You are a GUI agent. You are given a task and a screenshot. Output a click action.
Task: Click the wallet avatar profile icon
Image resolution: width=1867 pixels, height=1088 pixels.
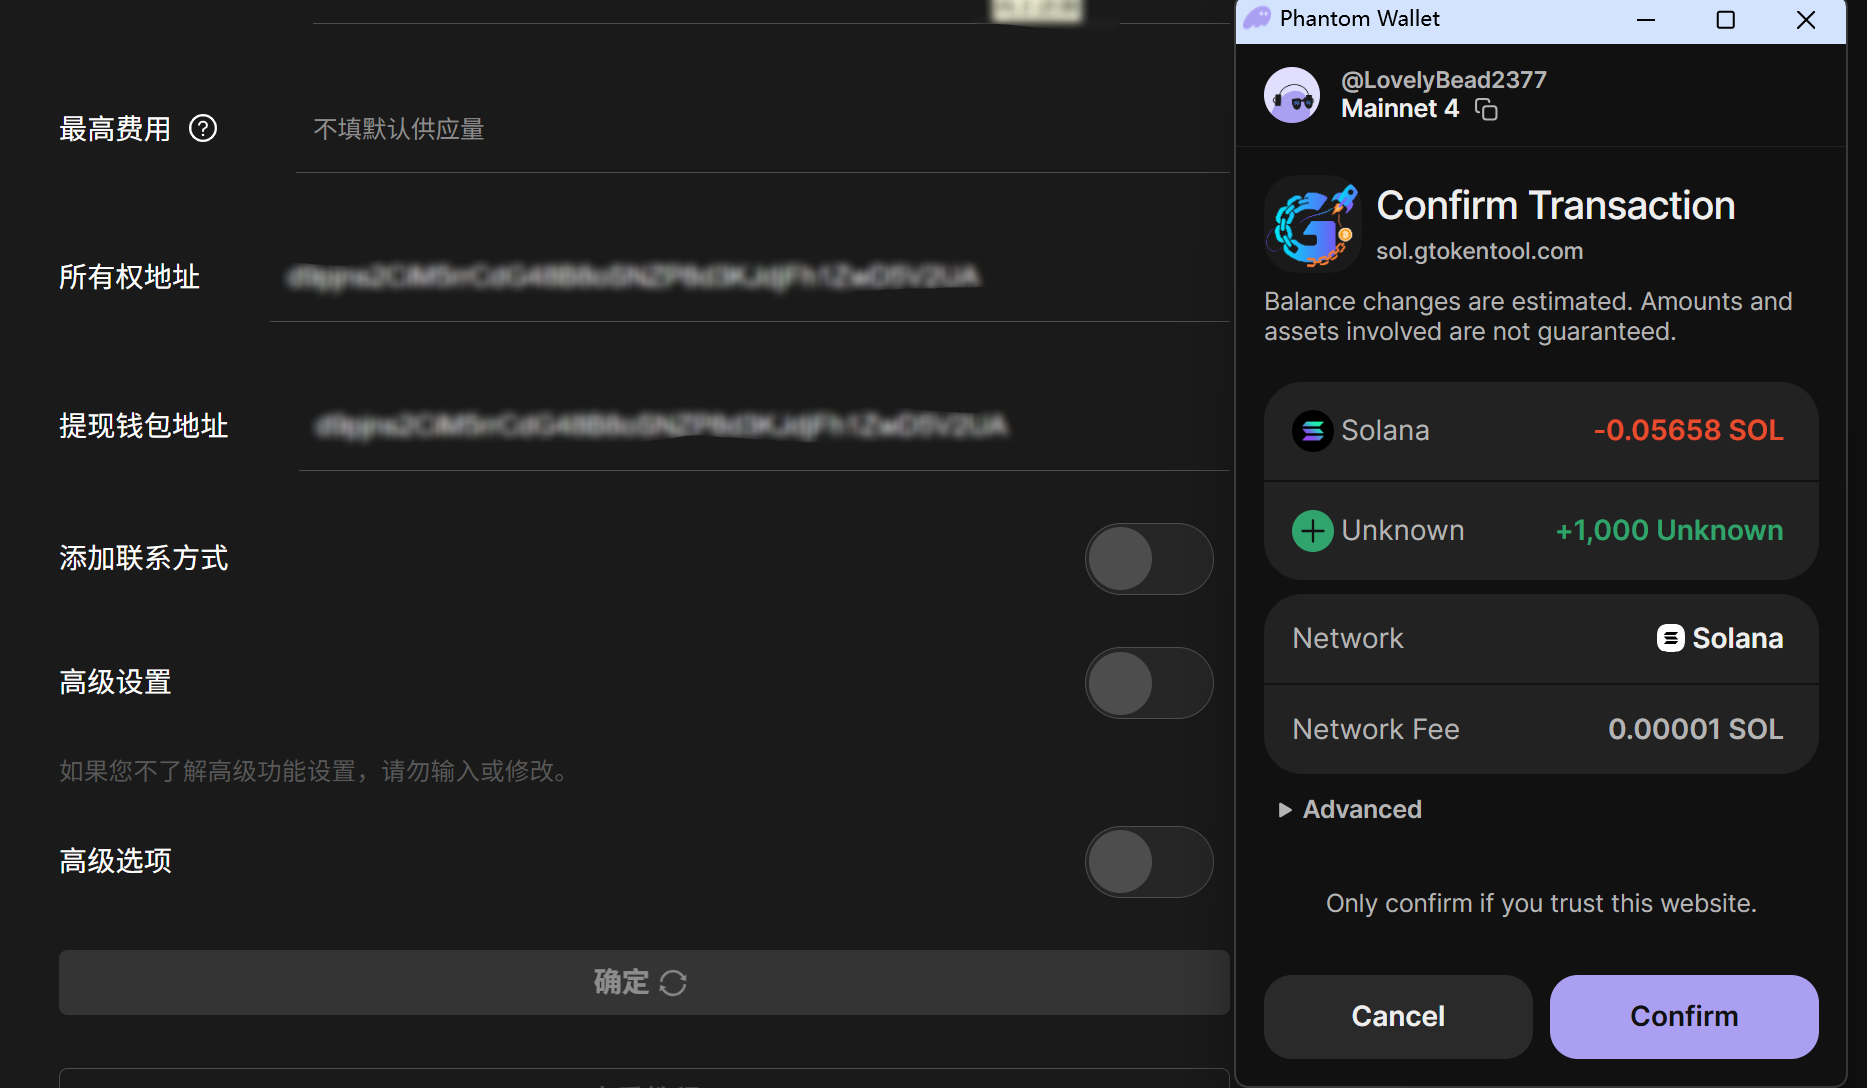click(1292, 96)
